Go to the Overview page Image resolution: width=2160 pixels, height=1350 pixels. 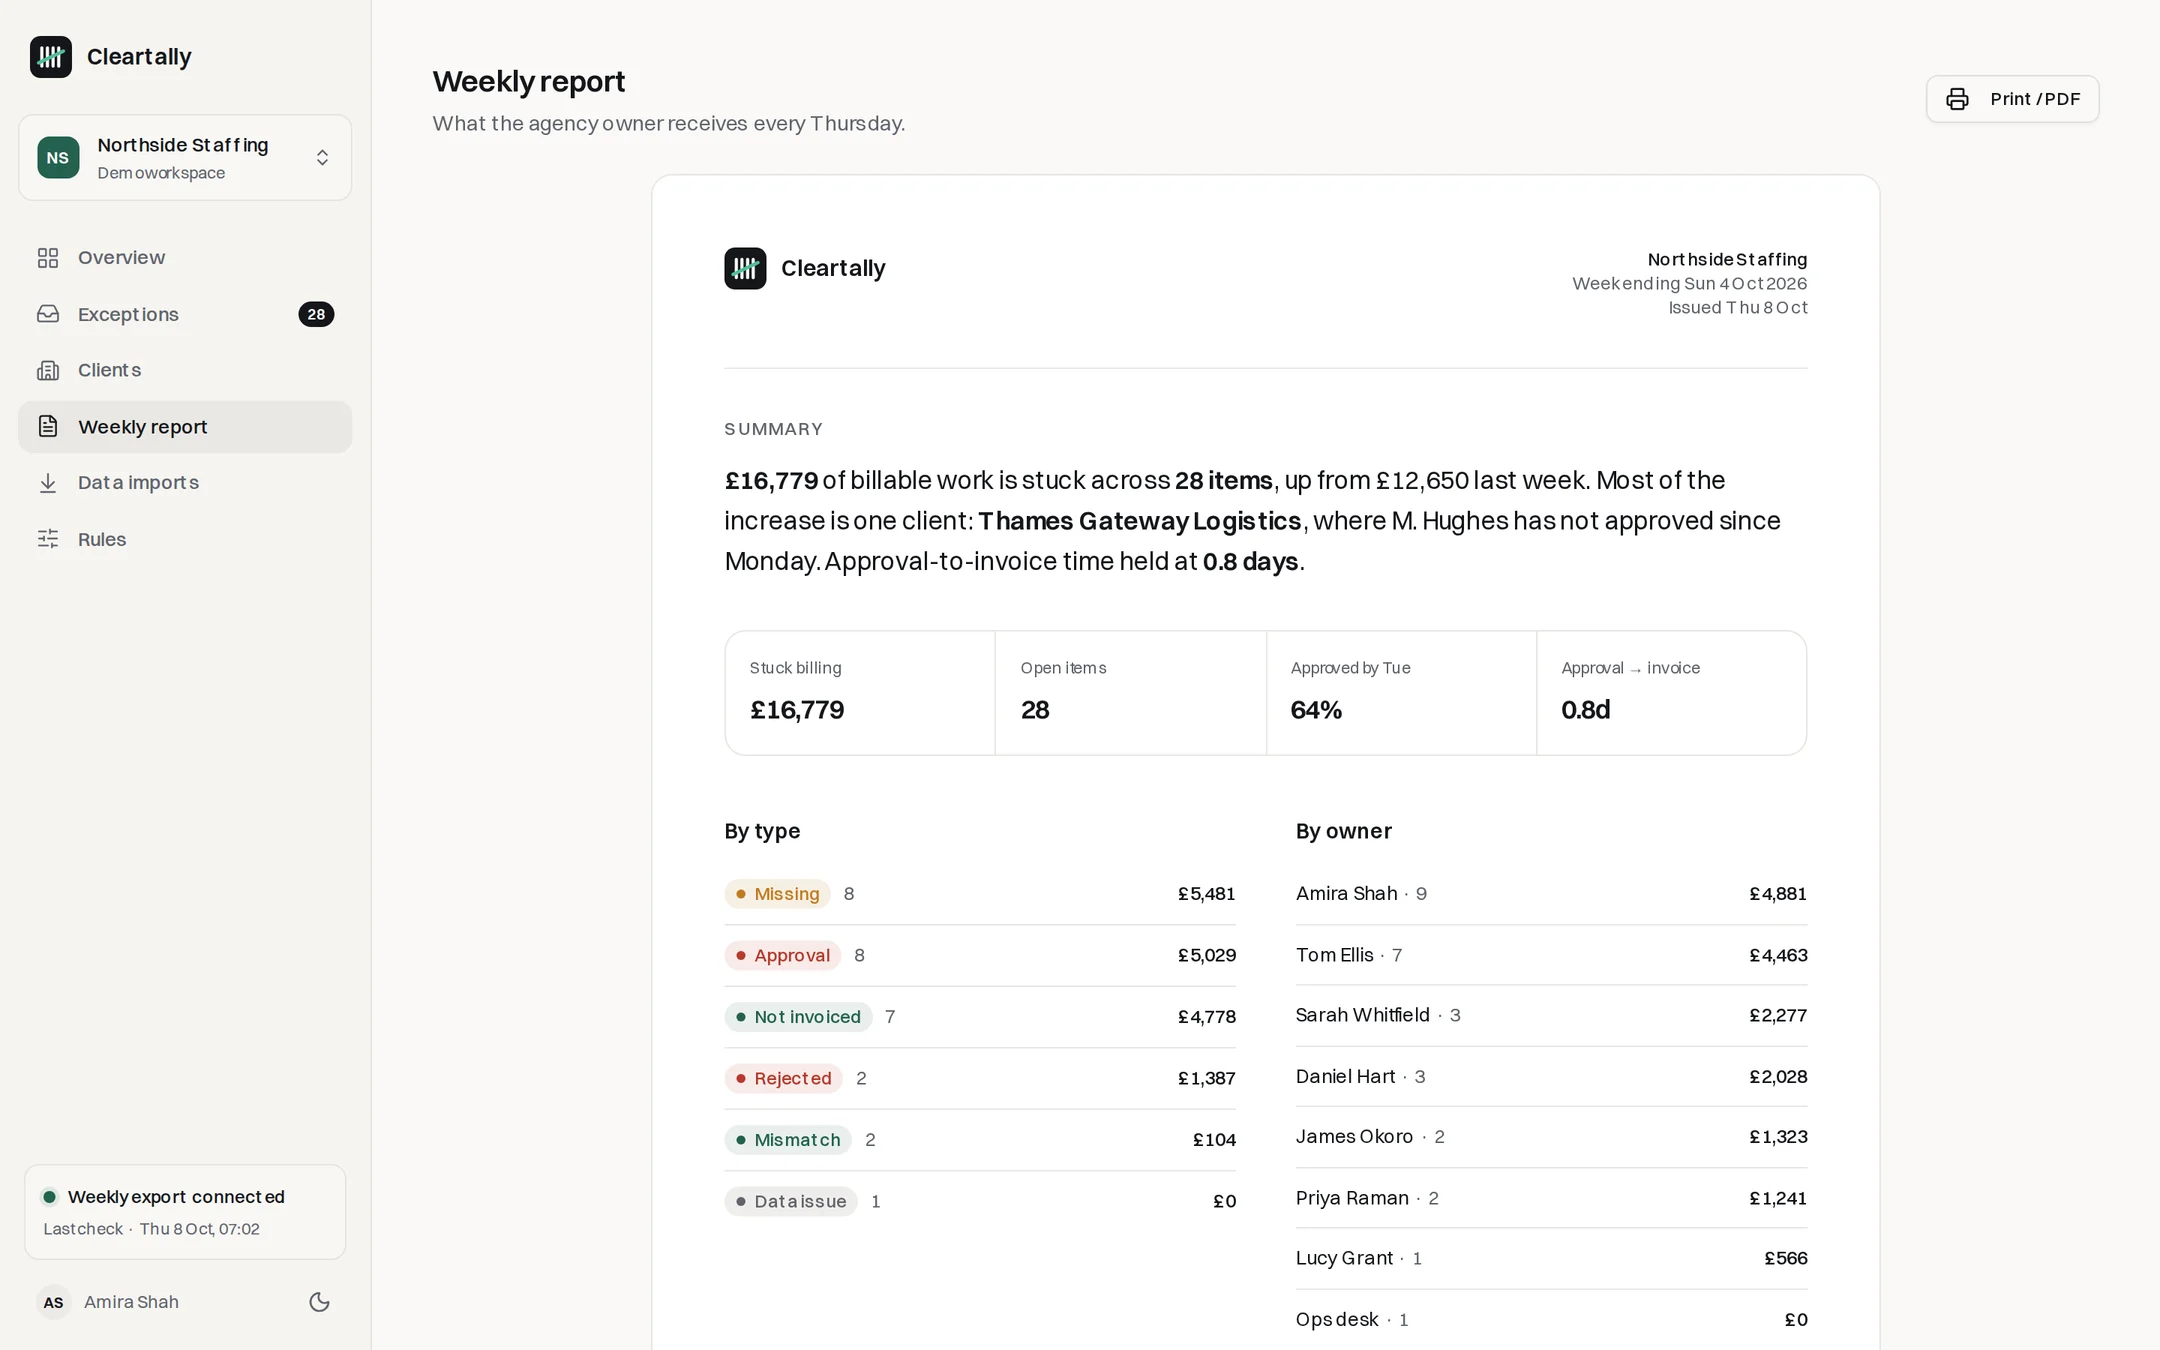(185, 258)
